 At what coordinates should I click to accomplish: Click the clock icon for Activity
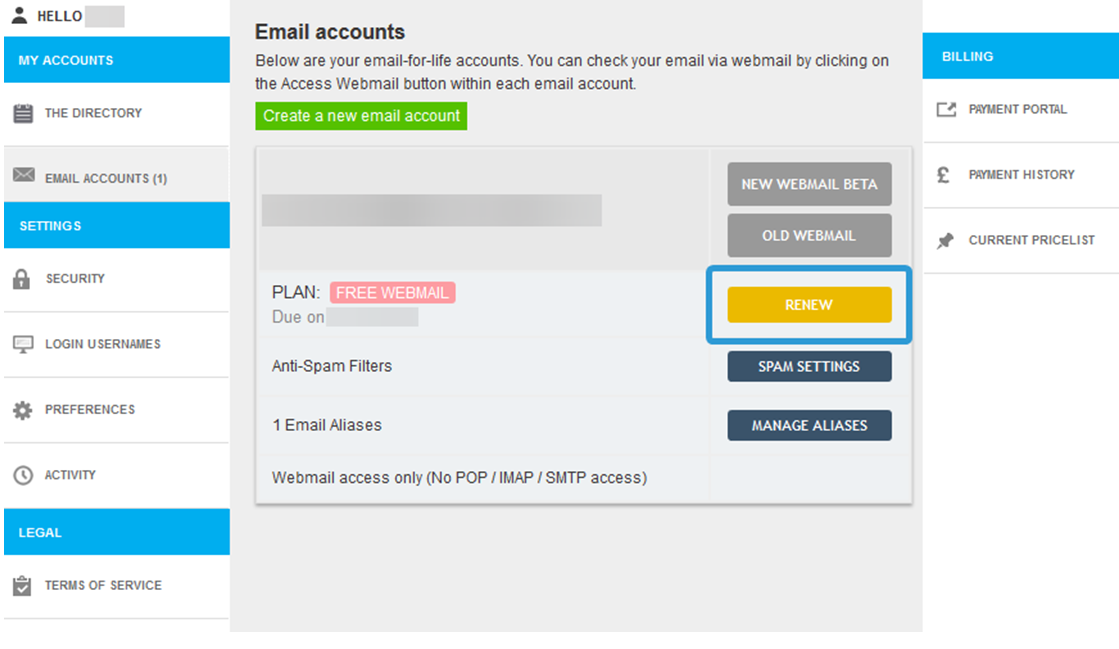(23, 476)
